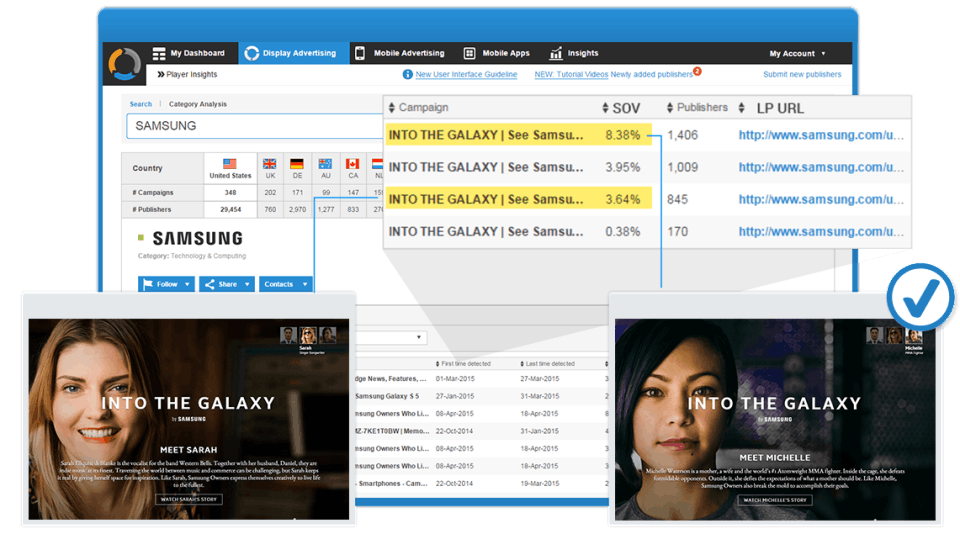This screenshot has height=534, width=960.
Task: Sort by SOV column arrows
Action: (x=605, y=108)
